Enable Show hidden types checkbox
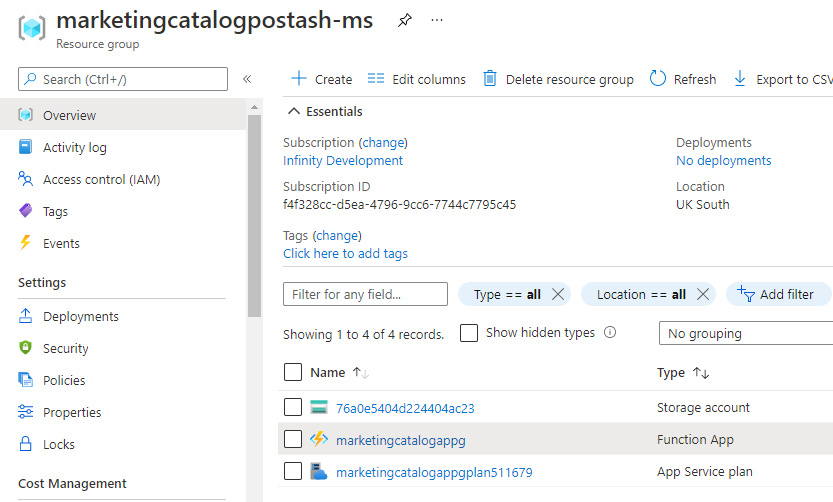Screen dimensions: 833x502 (469, 333)
